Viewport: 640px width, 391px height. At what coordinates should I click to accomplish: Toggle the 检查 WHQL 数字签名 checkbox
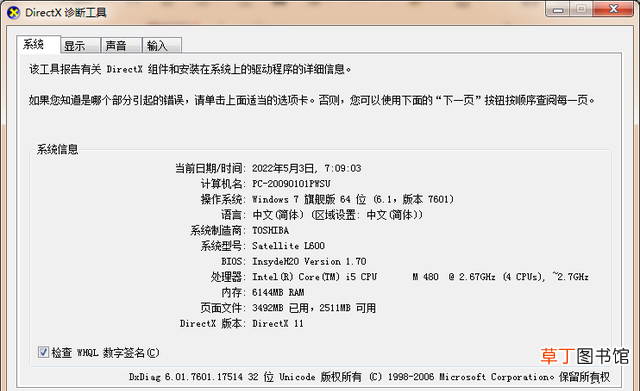point(43,352)
